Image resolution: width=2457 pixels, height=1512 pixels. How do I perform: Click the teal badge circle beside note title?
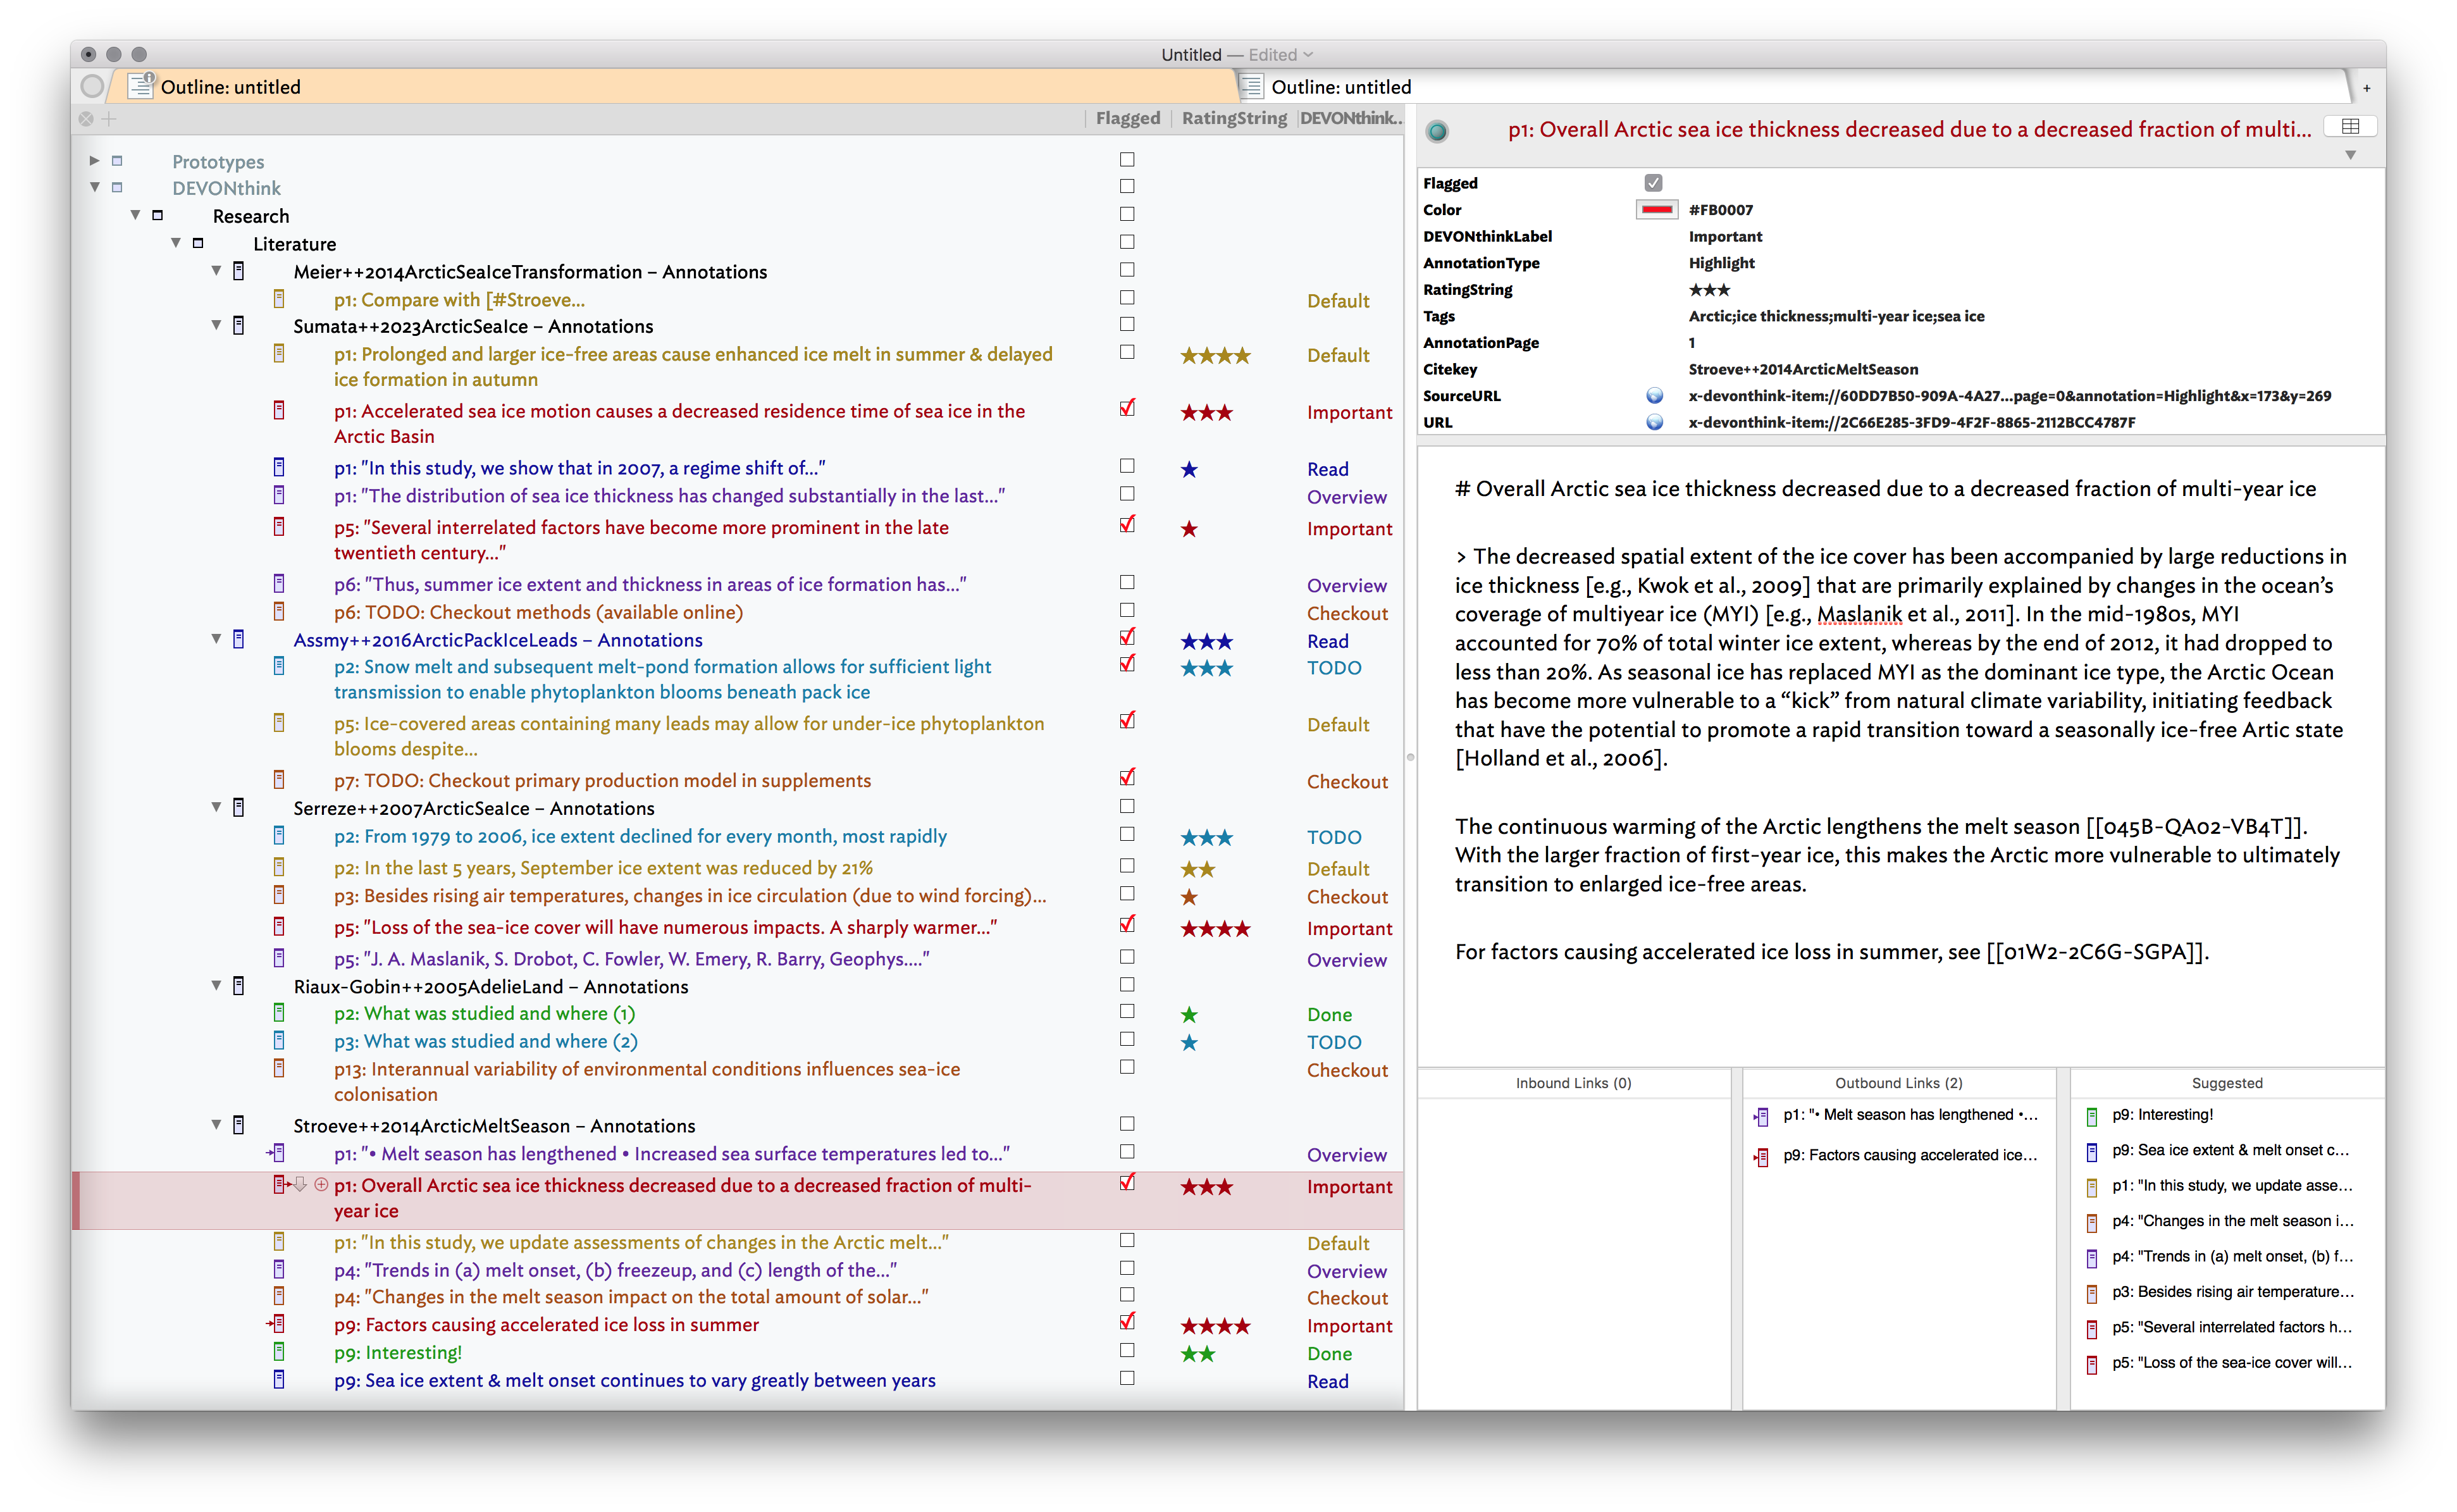(x=1437, y=131)
